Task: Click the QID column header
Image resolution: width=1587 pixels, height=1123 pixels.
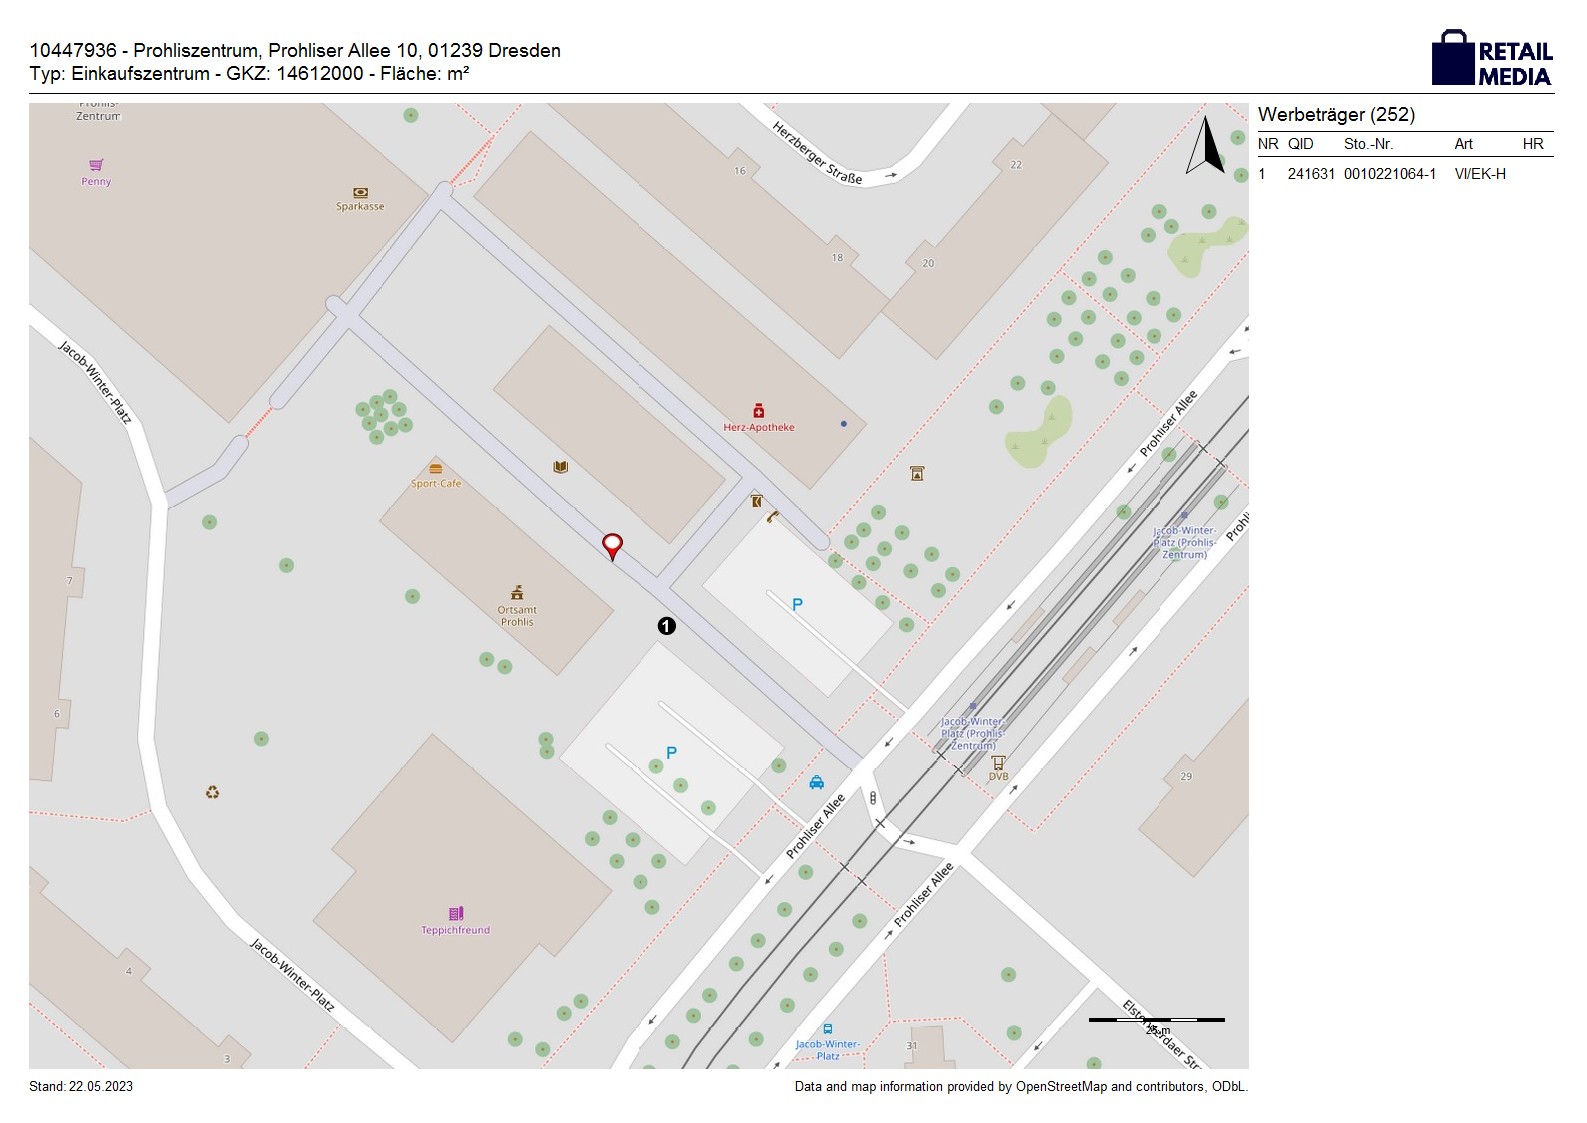Action: pos(1300,144)
